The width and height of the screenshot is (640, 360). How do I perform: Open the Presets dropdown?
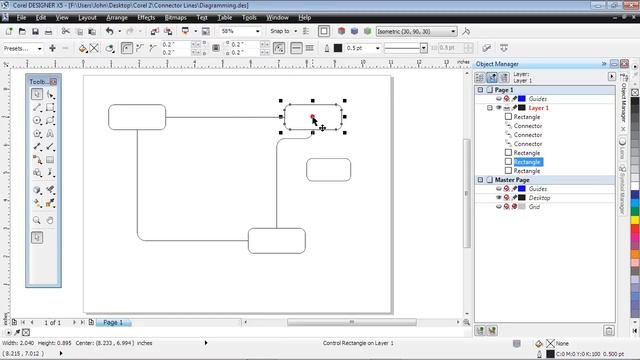click(40, 49)
